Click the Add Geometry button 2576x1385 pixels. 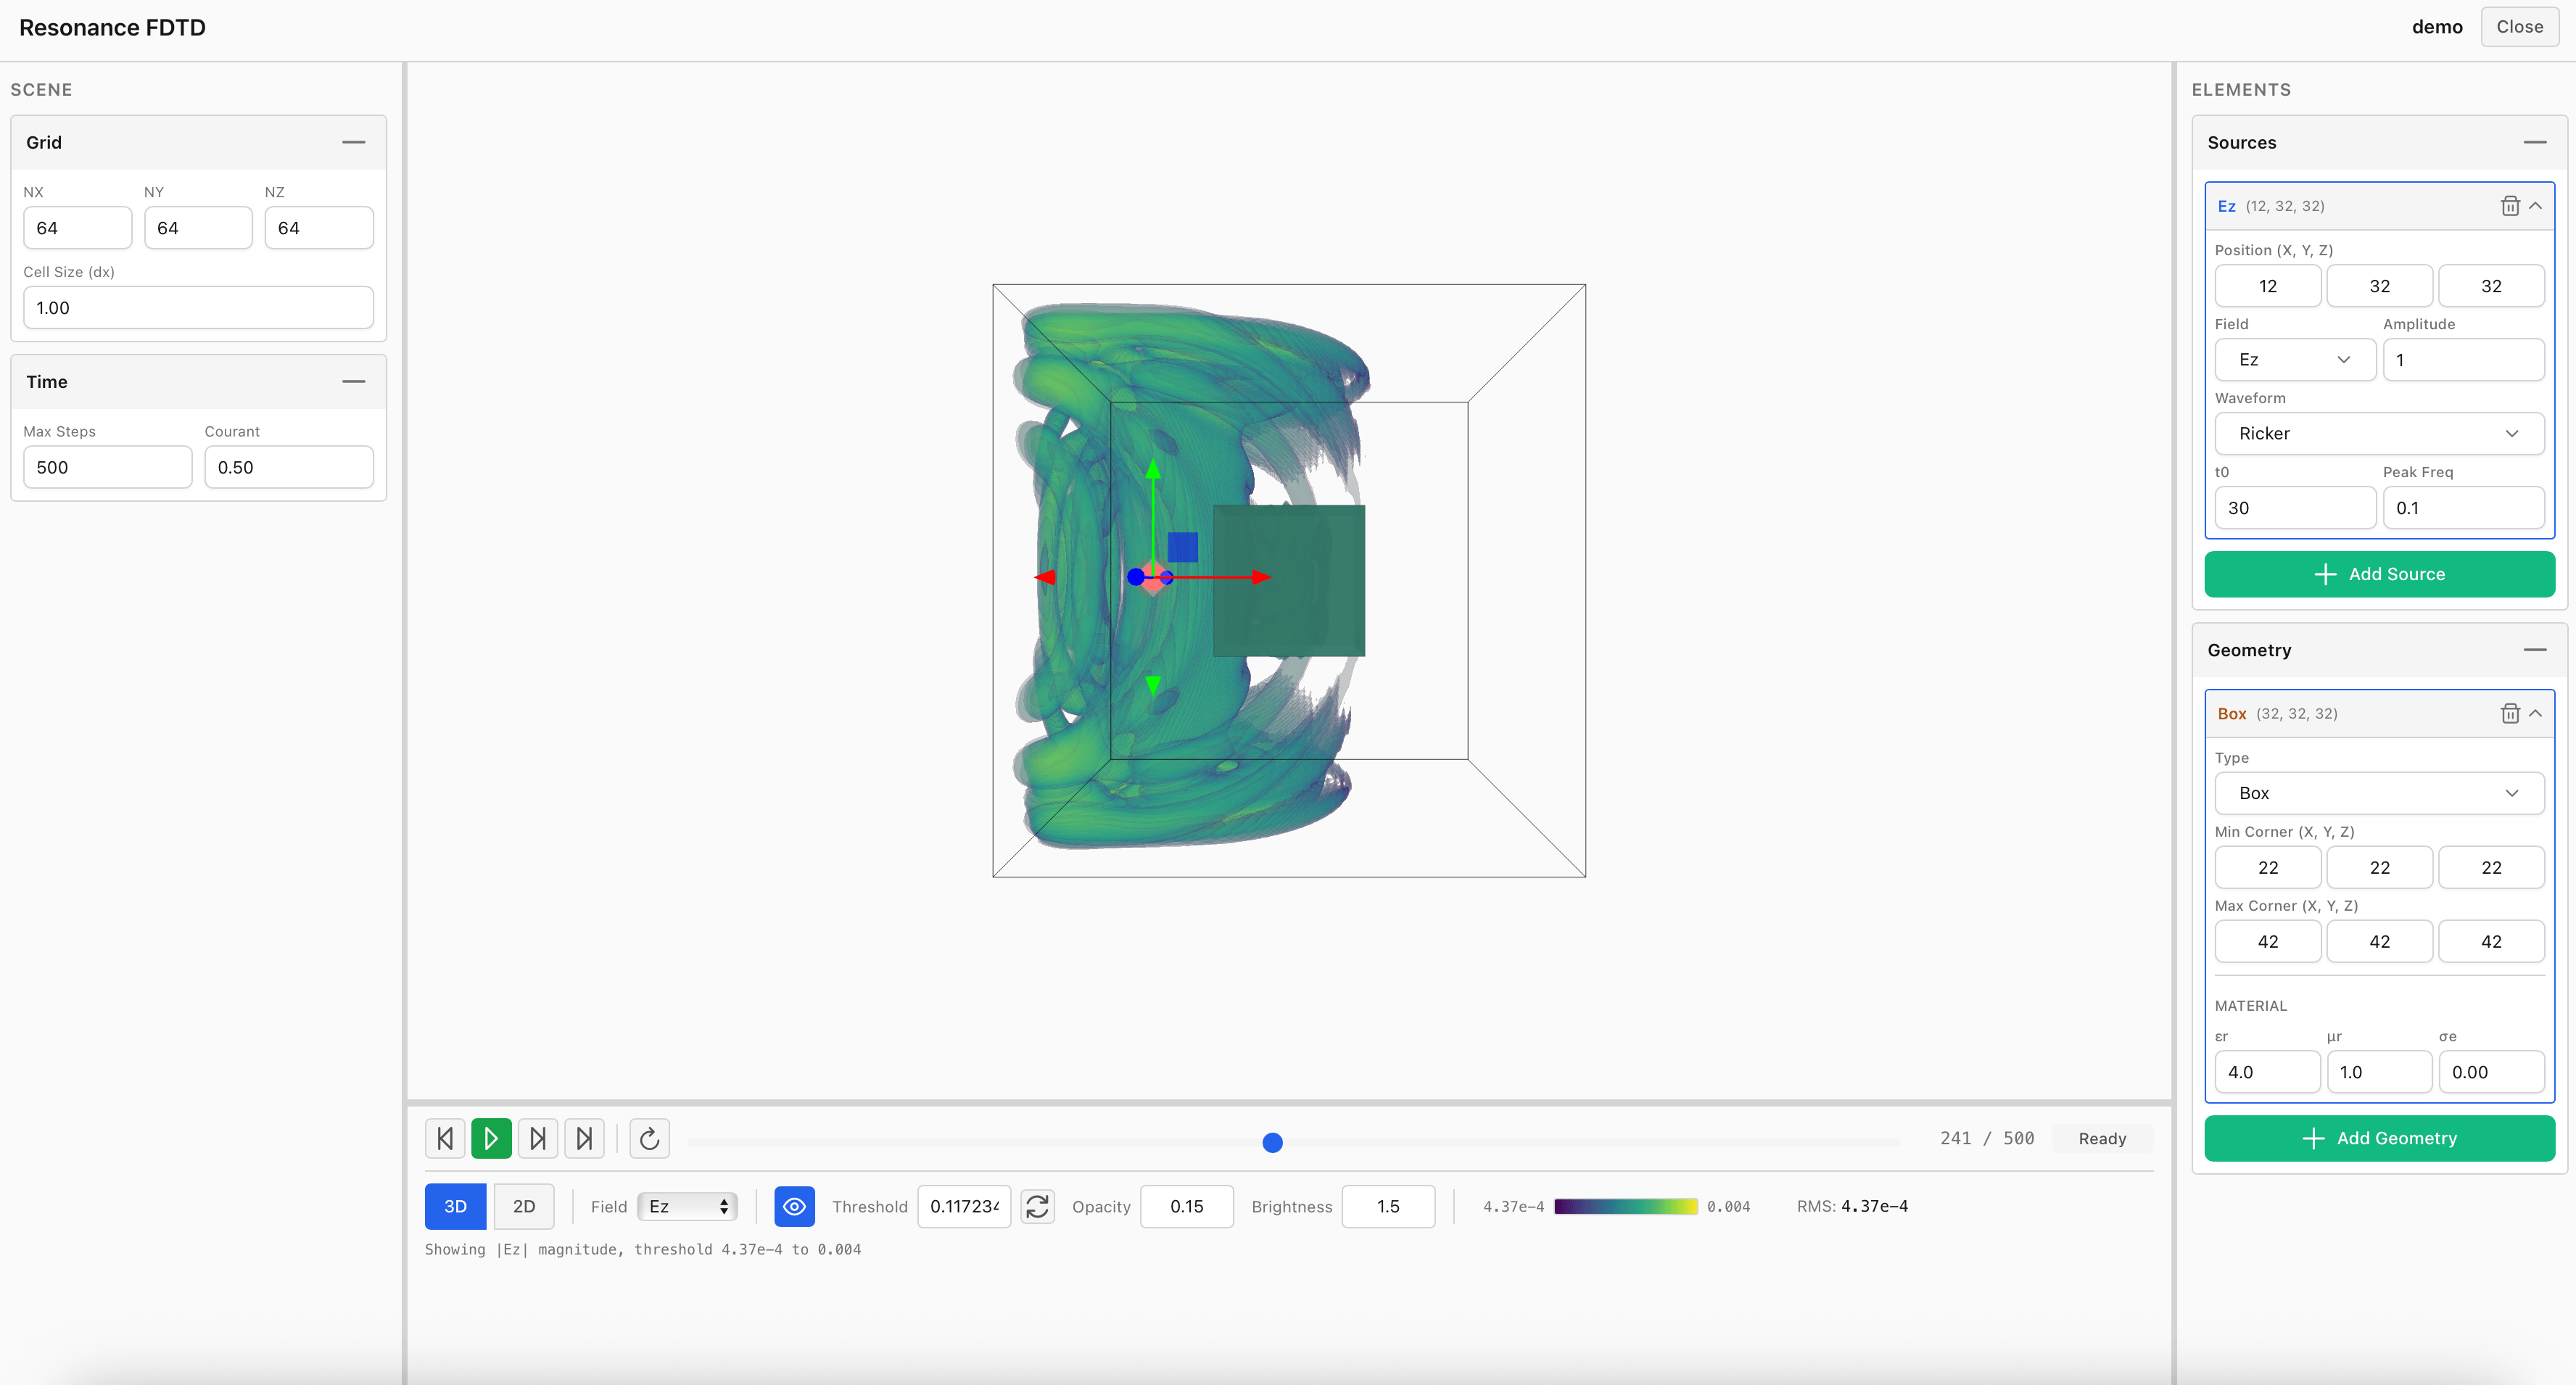pyautogui.click(x=2378, y=1138)
